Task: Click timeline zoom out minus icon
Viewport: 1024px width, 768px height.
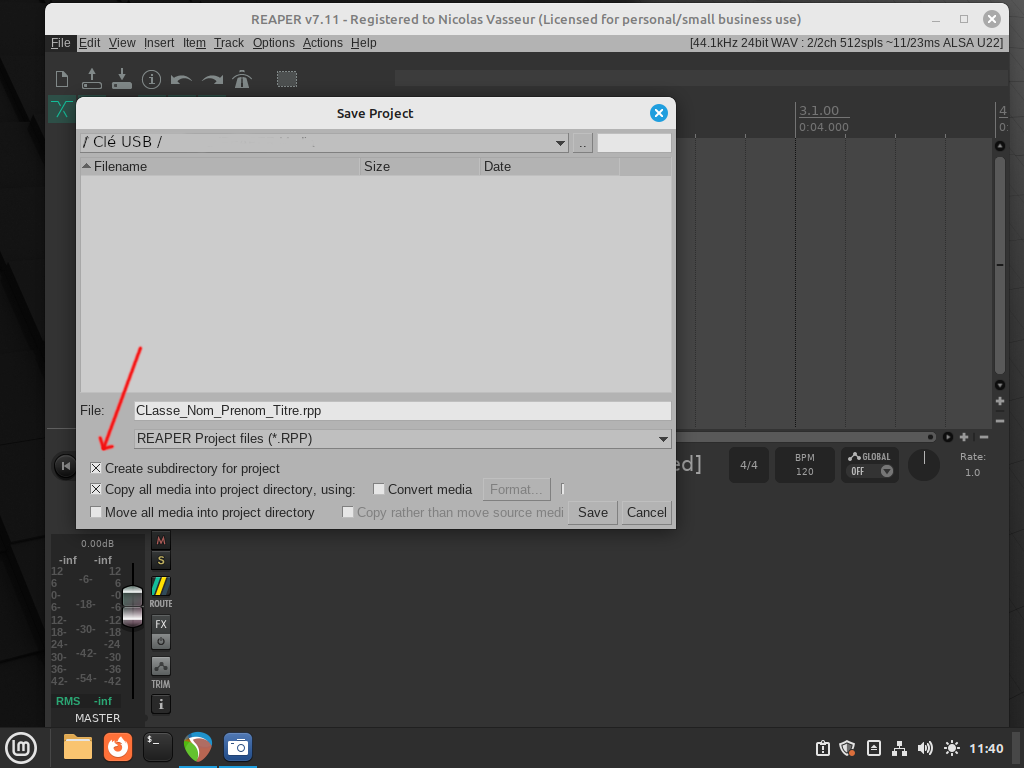Action: click(984, 437)
